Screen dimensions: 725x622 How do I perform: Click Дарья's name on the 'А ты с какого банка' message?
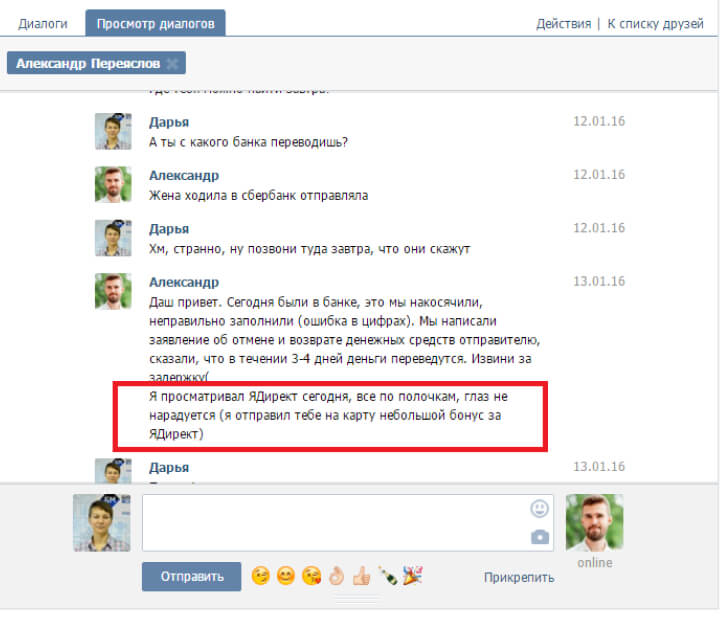[169, 121]
